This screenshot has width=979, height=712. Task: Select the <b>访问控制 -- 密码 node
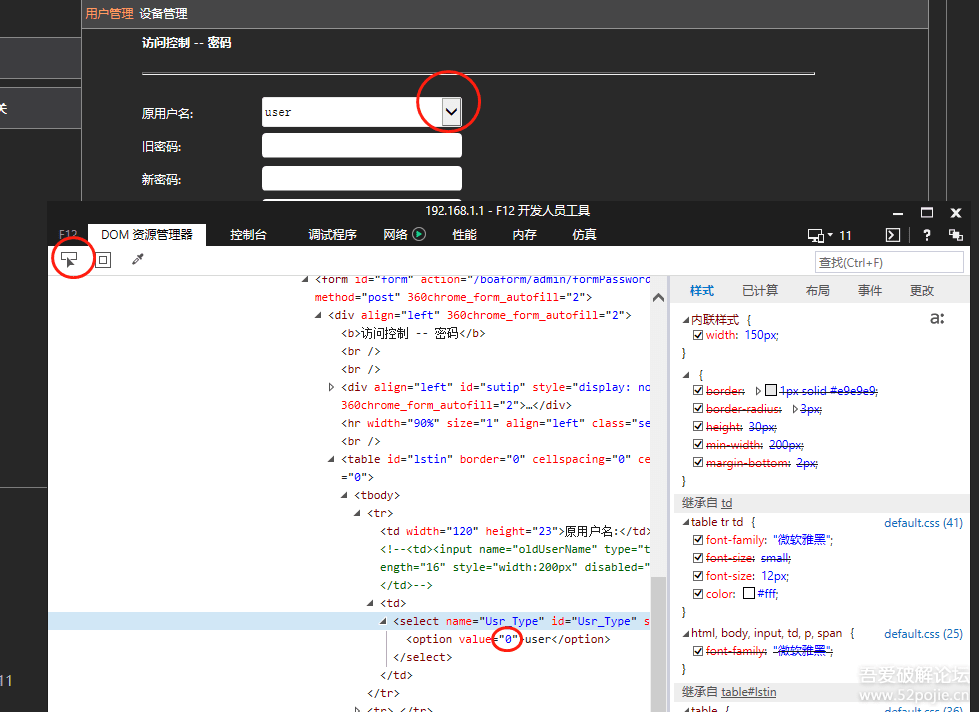click(413, 334)
